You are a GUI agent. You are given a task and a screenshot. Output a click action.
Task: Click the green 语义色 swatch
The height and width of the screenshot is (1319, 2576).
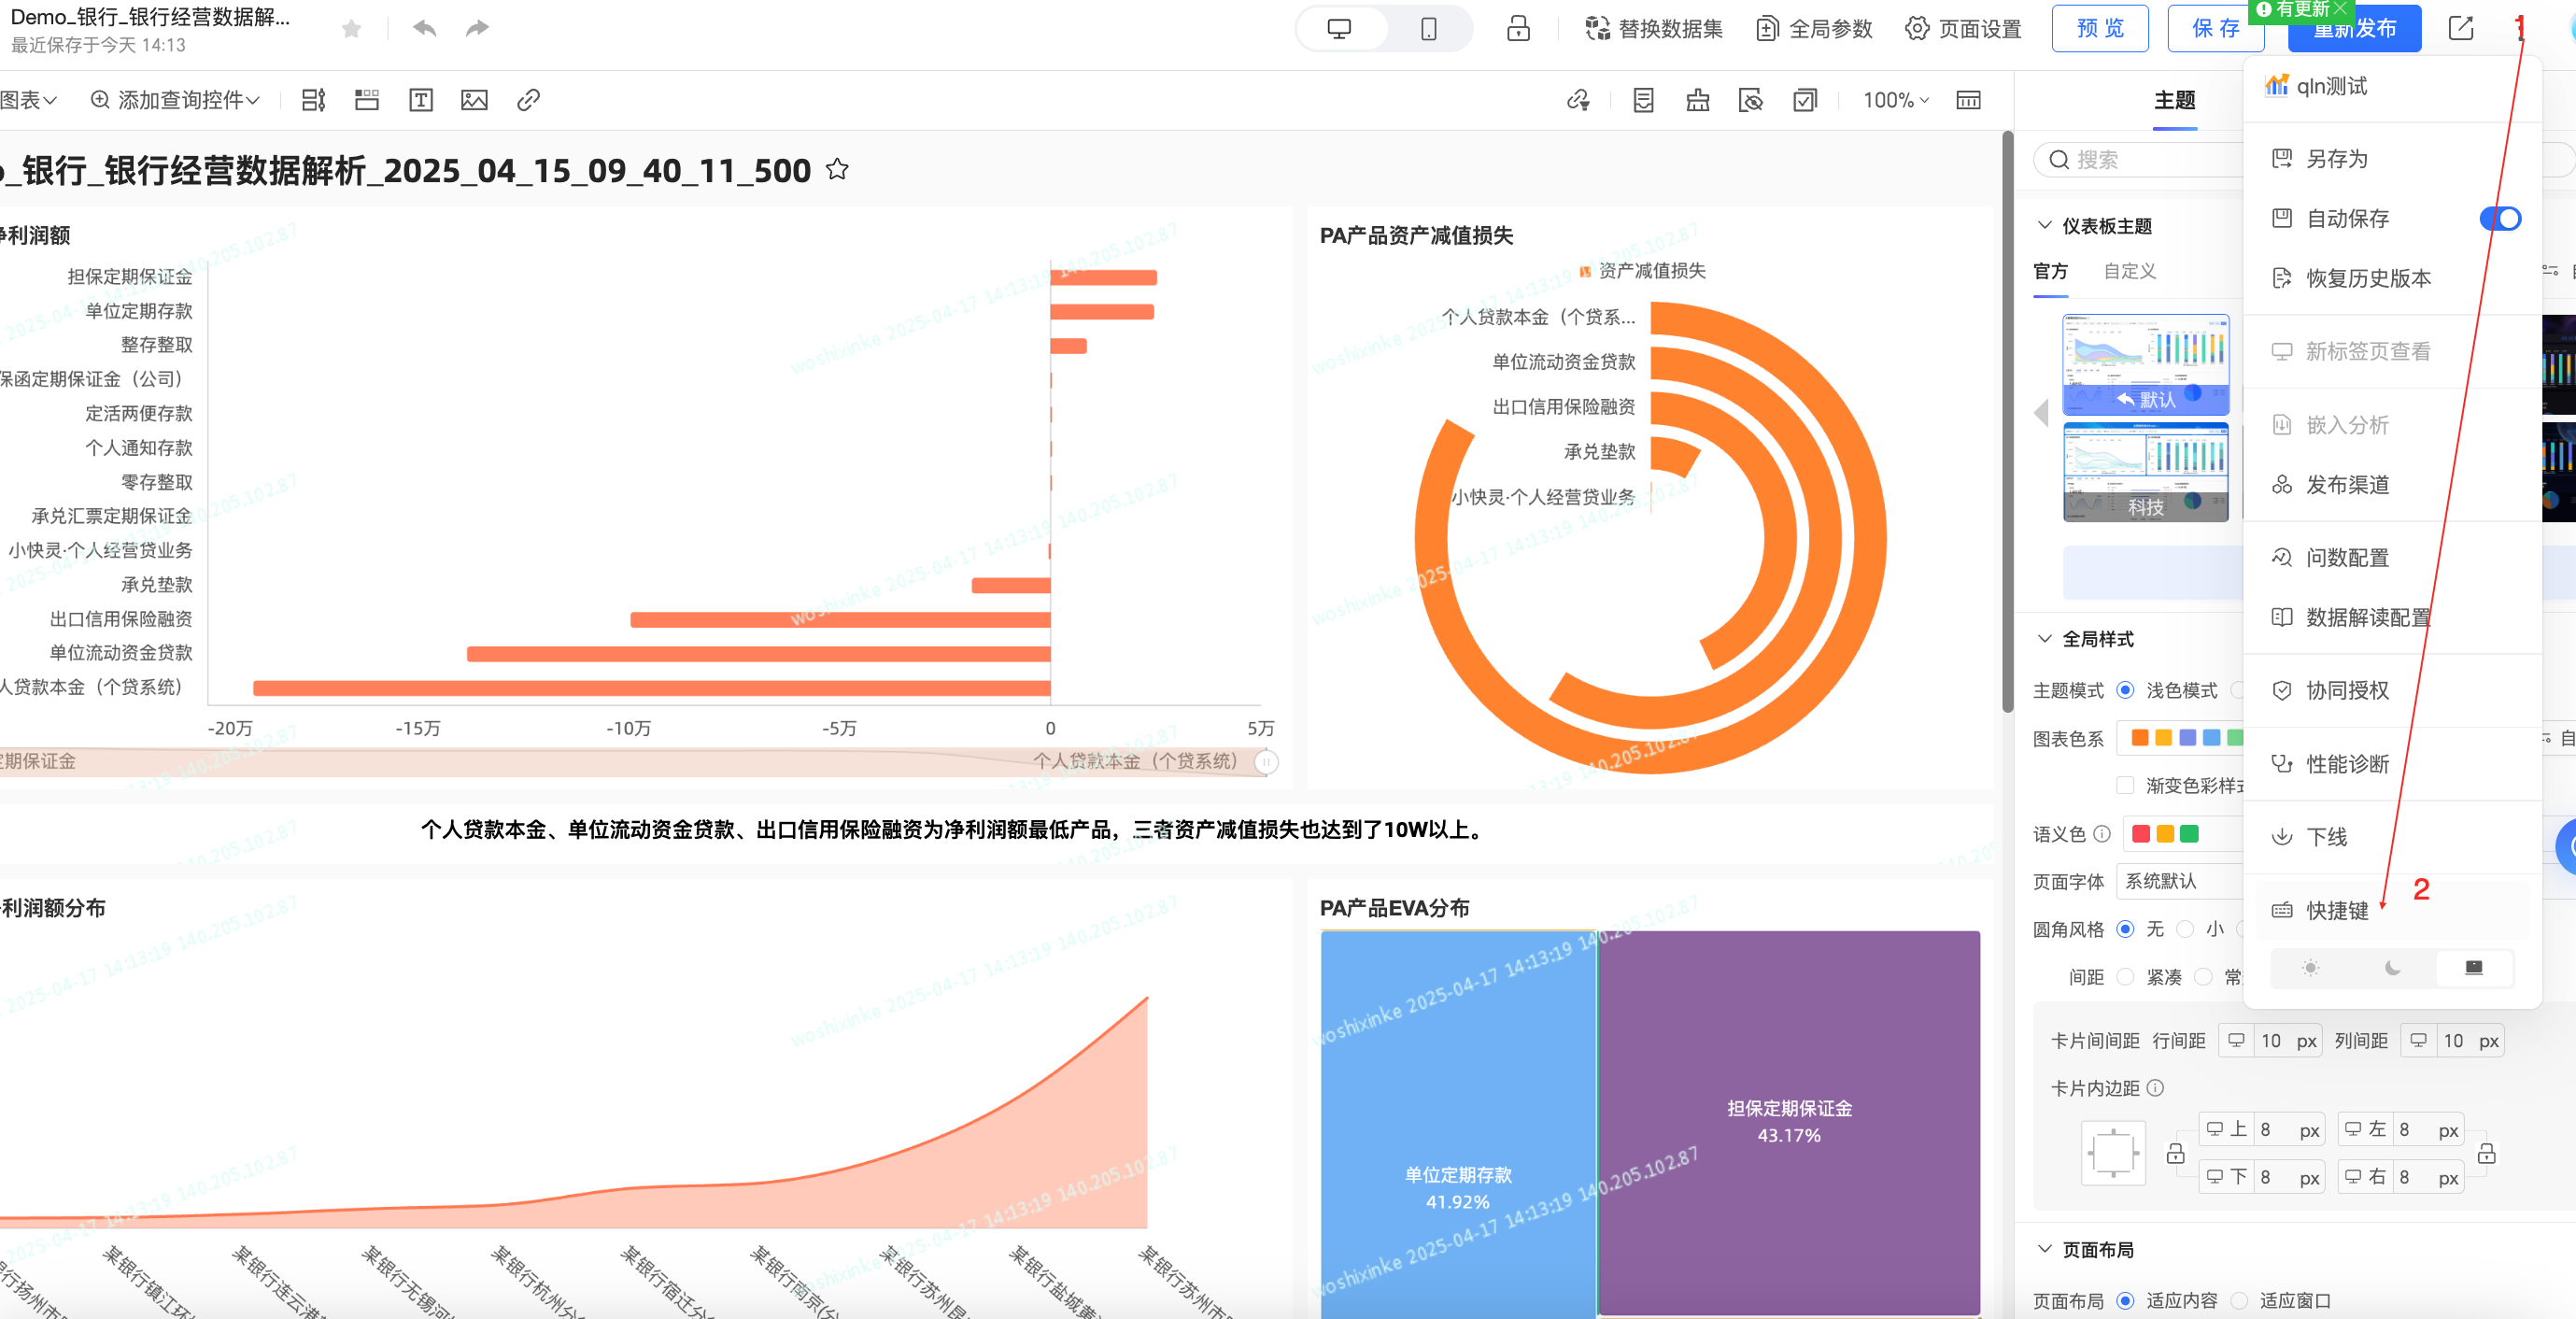[2189, 834]
